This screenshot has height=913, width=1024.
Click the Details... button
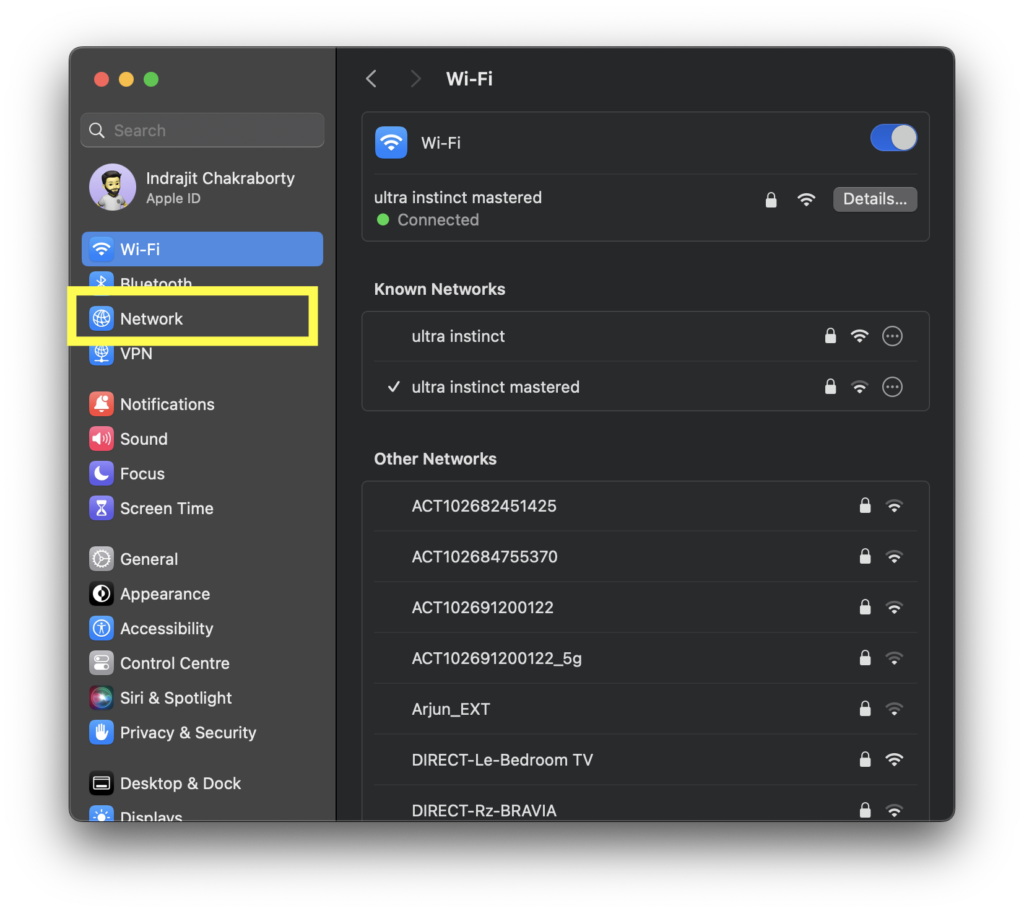[x=874, y=199]
